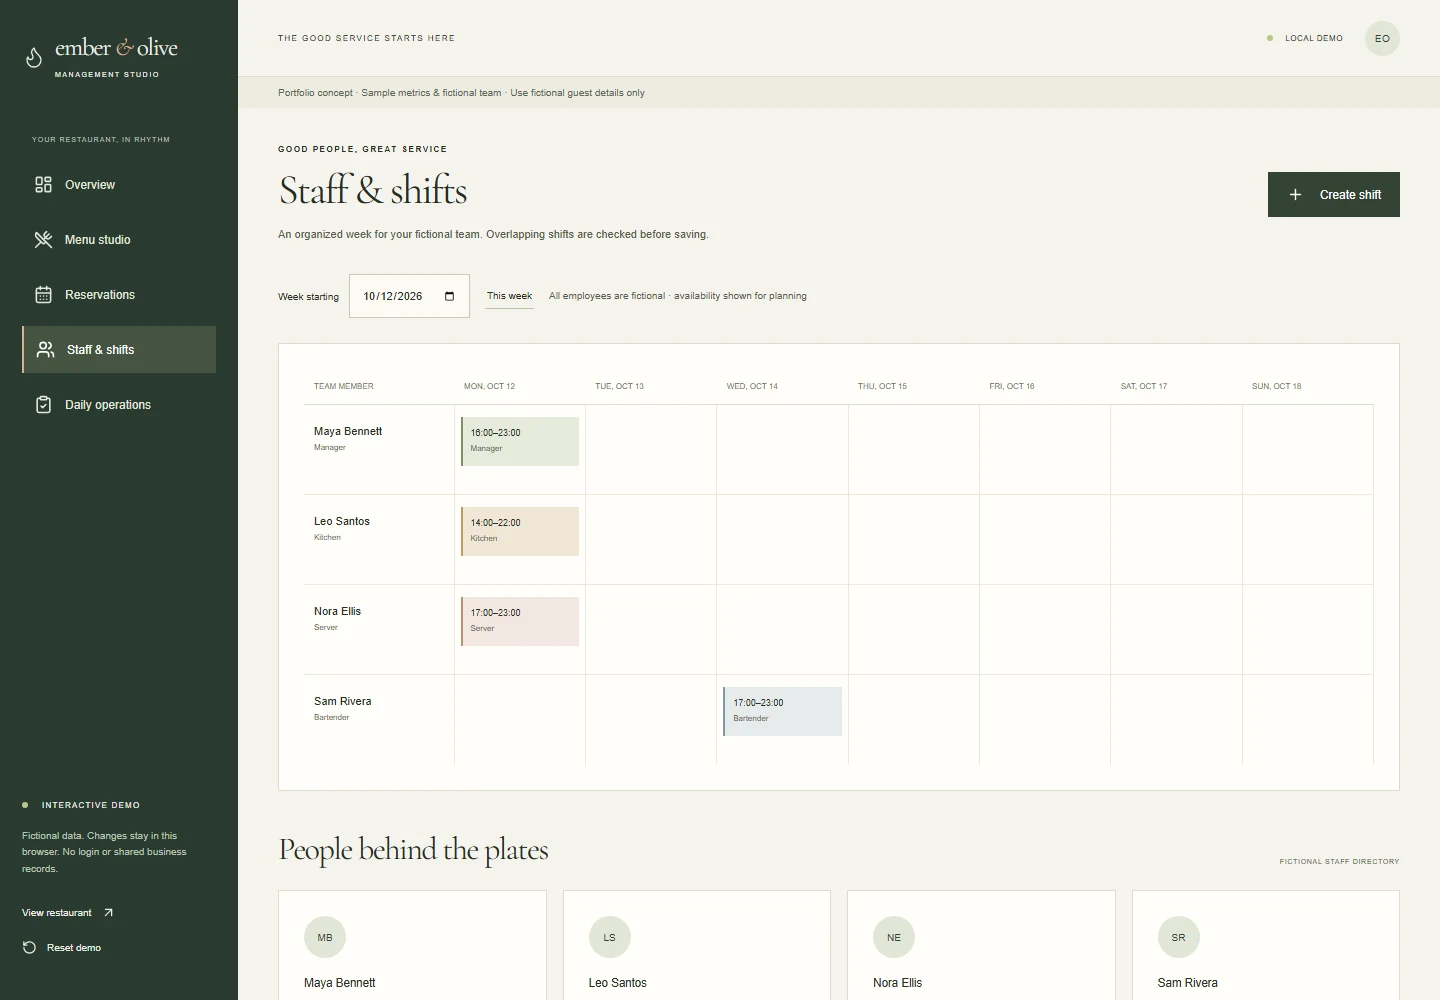This screenshot has height=1000, width=1440.
Task: Click the NE avatar for Nora Ellis
Action: point(894,938)
